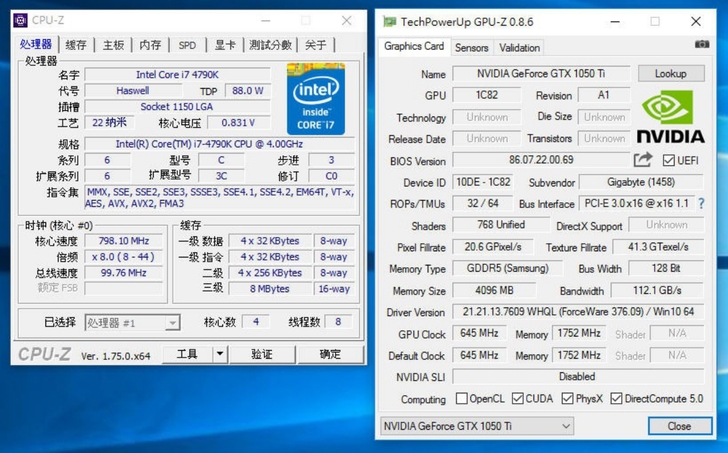Viewport: 728px width, 453px height.
Task: Click the BIOS Version 86.07.22.00.69 field
Action: (541, 160)
